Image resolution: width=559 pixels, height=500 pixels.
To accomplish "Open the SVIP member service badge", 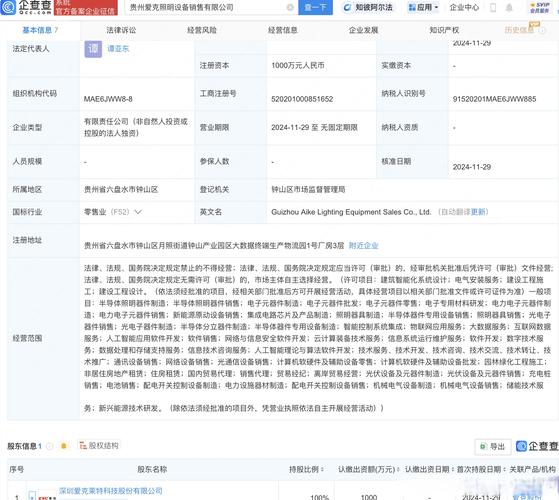I will 540,7.
